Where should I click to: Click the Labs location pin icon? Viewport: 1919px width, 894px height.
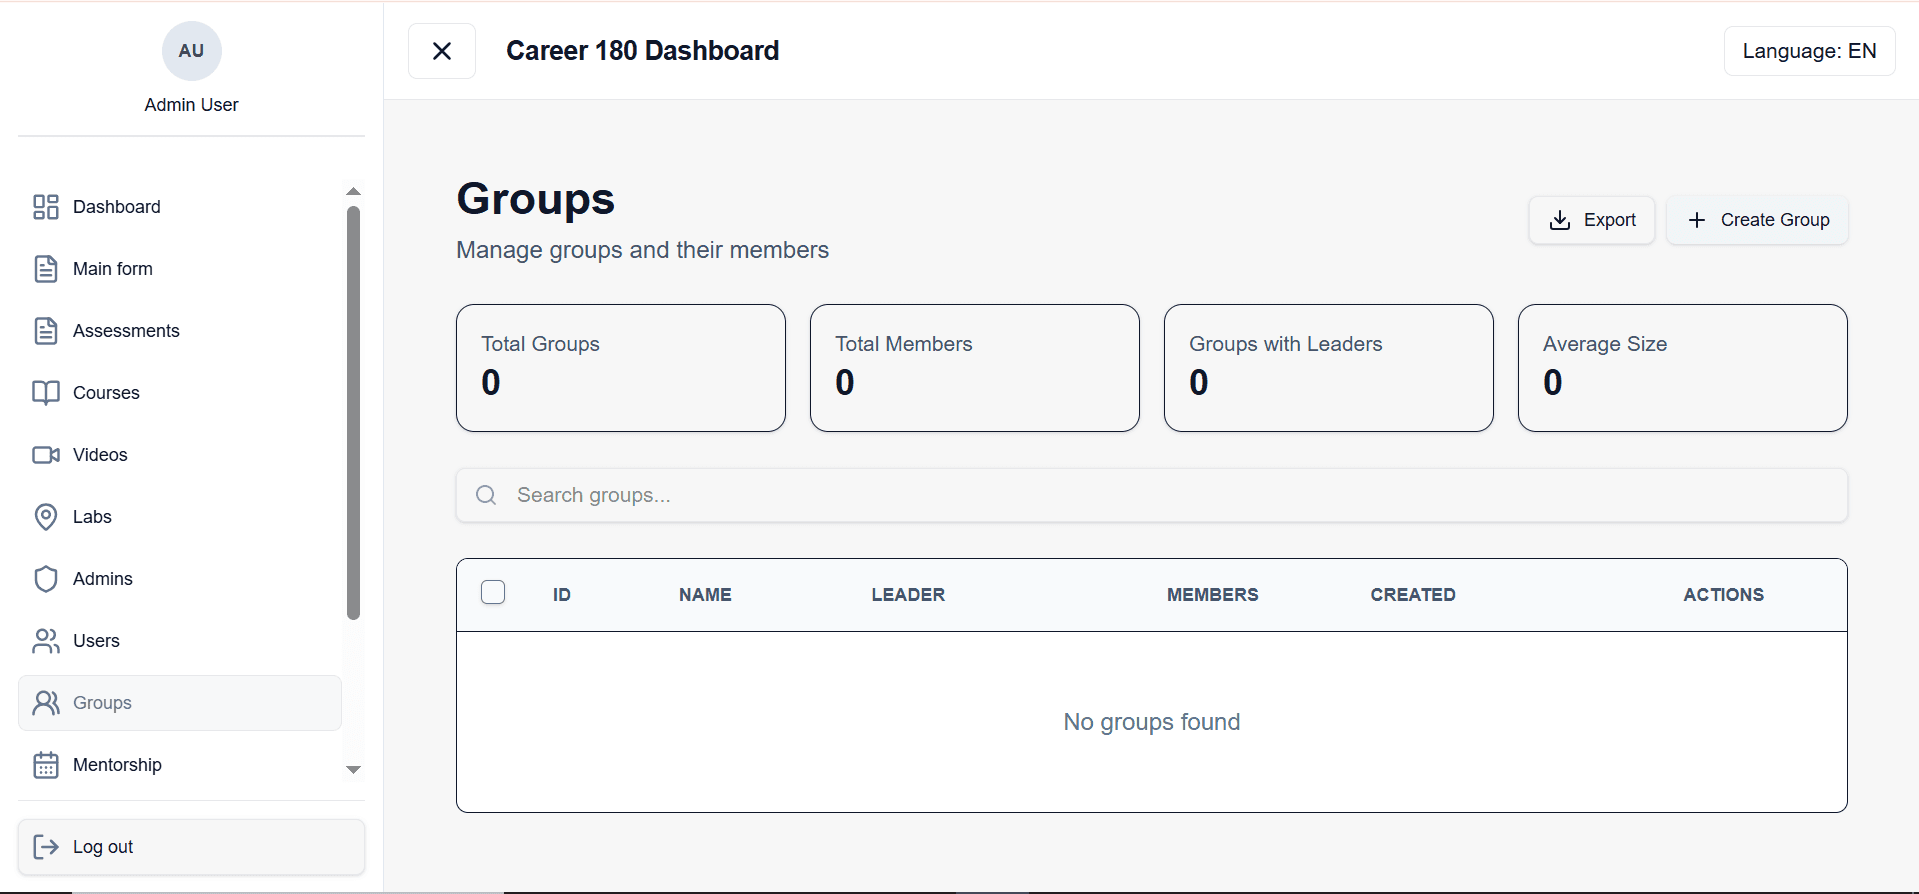[46, 517]
